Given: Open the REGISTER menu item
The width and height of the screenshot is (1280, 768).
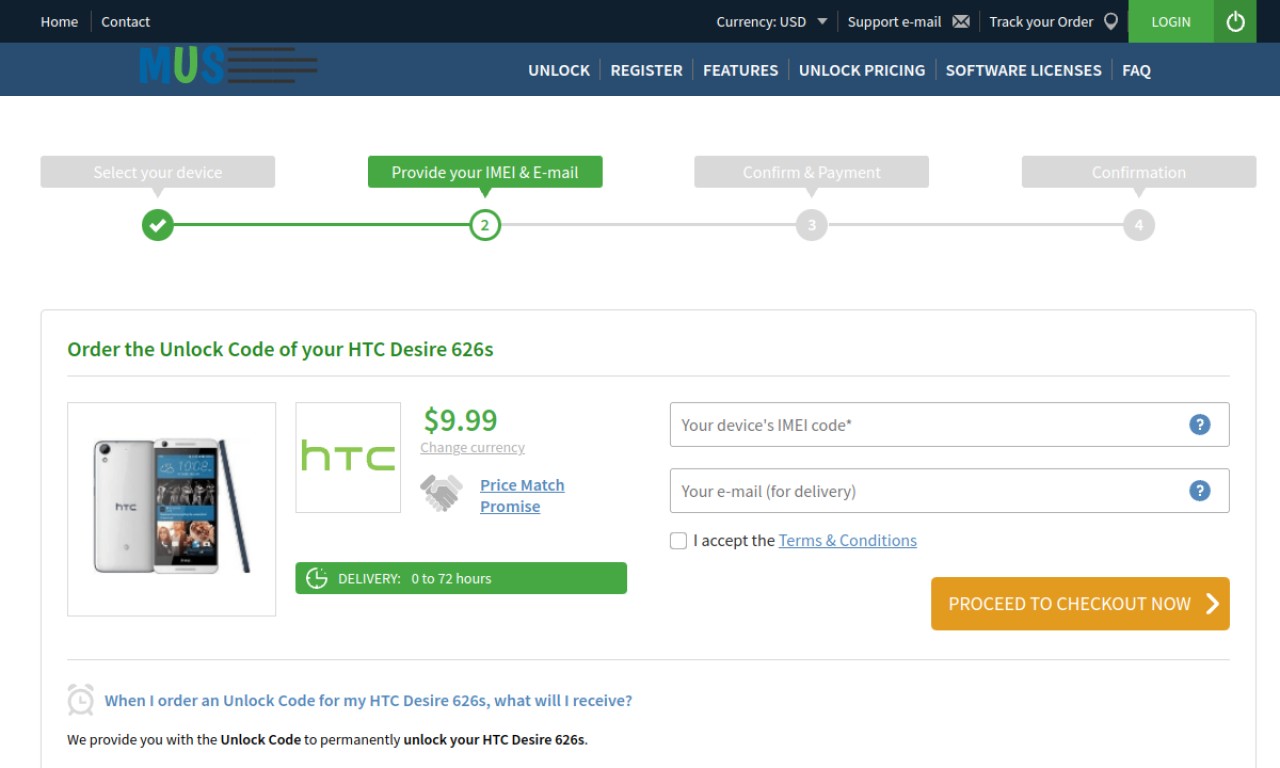Looking at the screenshot, I should (x=646, y=70).
